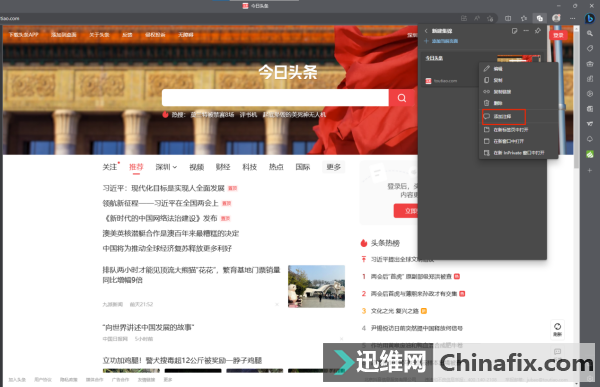Click the split screen icon in the toolbar
600x387 pixels.
(508, 18)
